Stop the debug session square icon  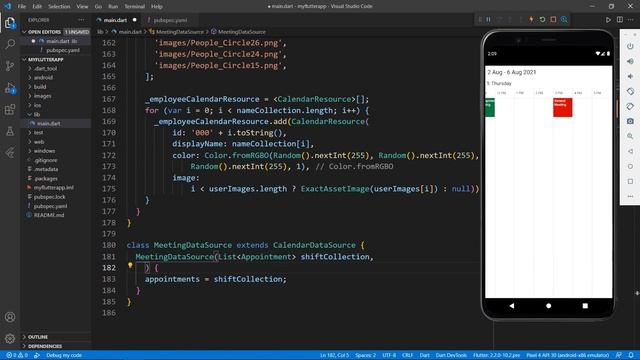pyautogui.click(x=553, y=20)
